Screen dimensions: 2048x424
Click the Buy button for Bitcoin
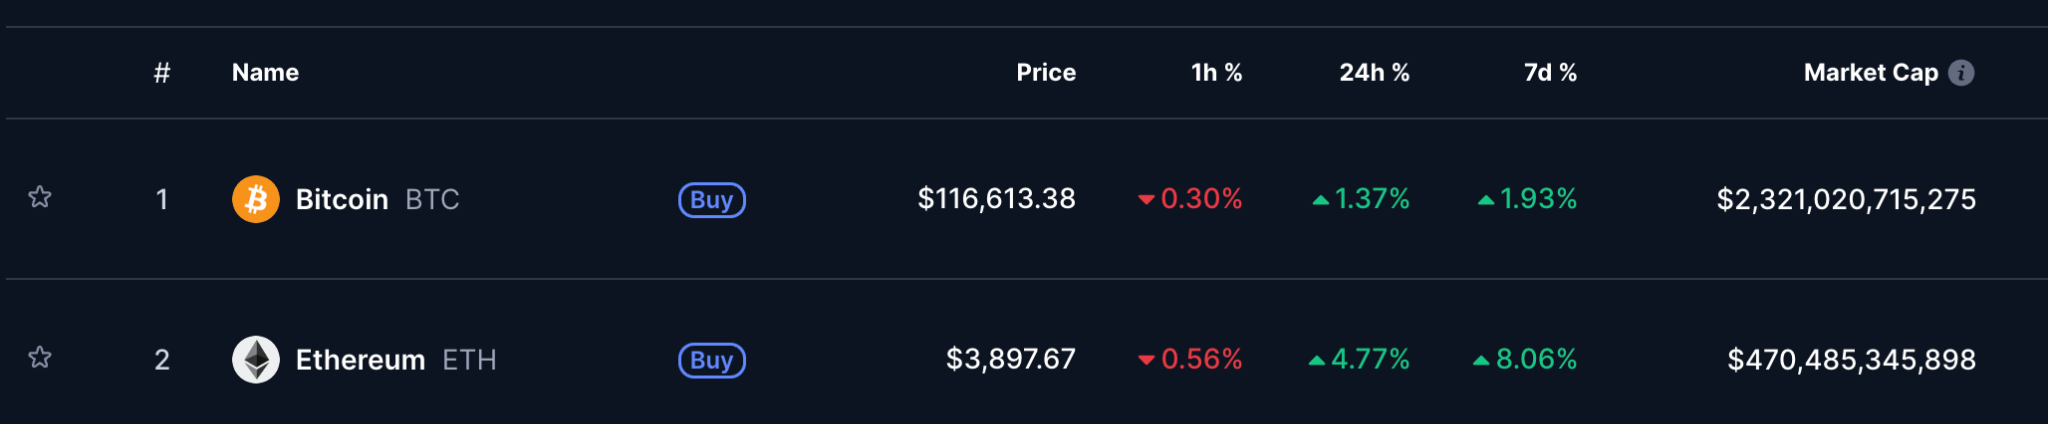pos(712,200)
